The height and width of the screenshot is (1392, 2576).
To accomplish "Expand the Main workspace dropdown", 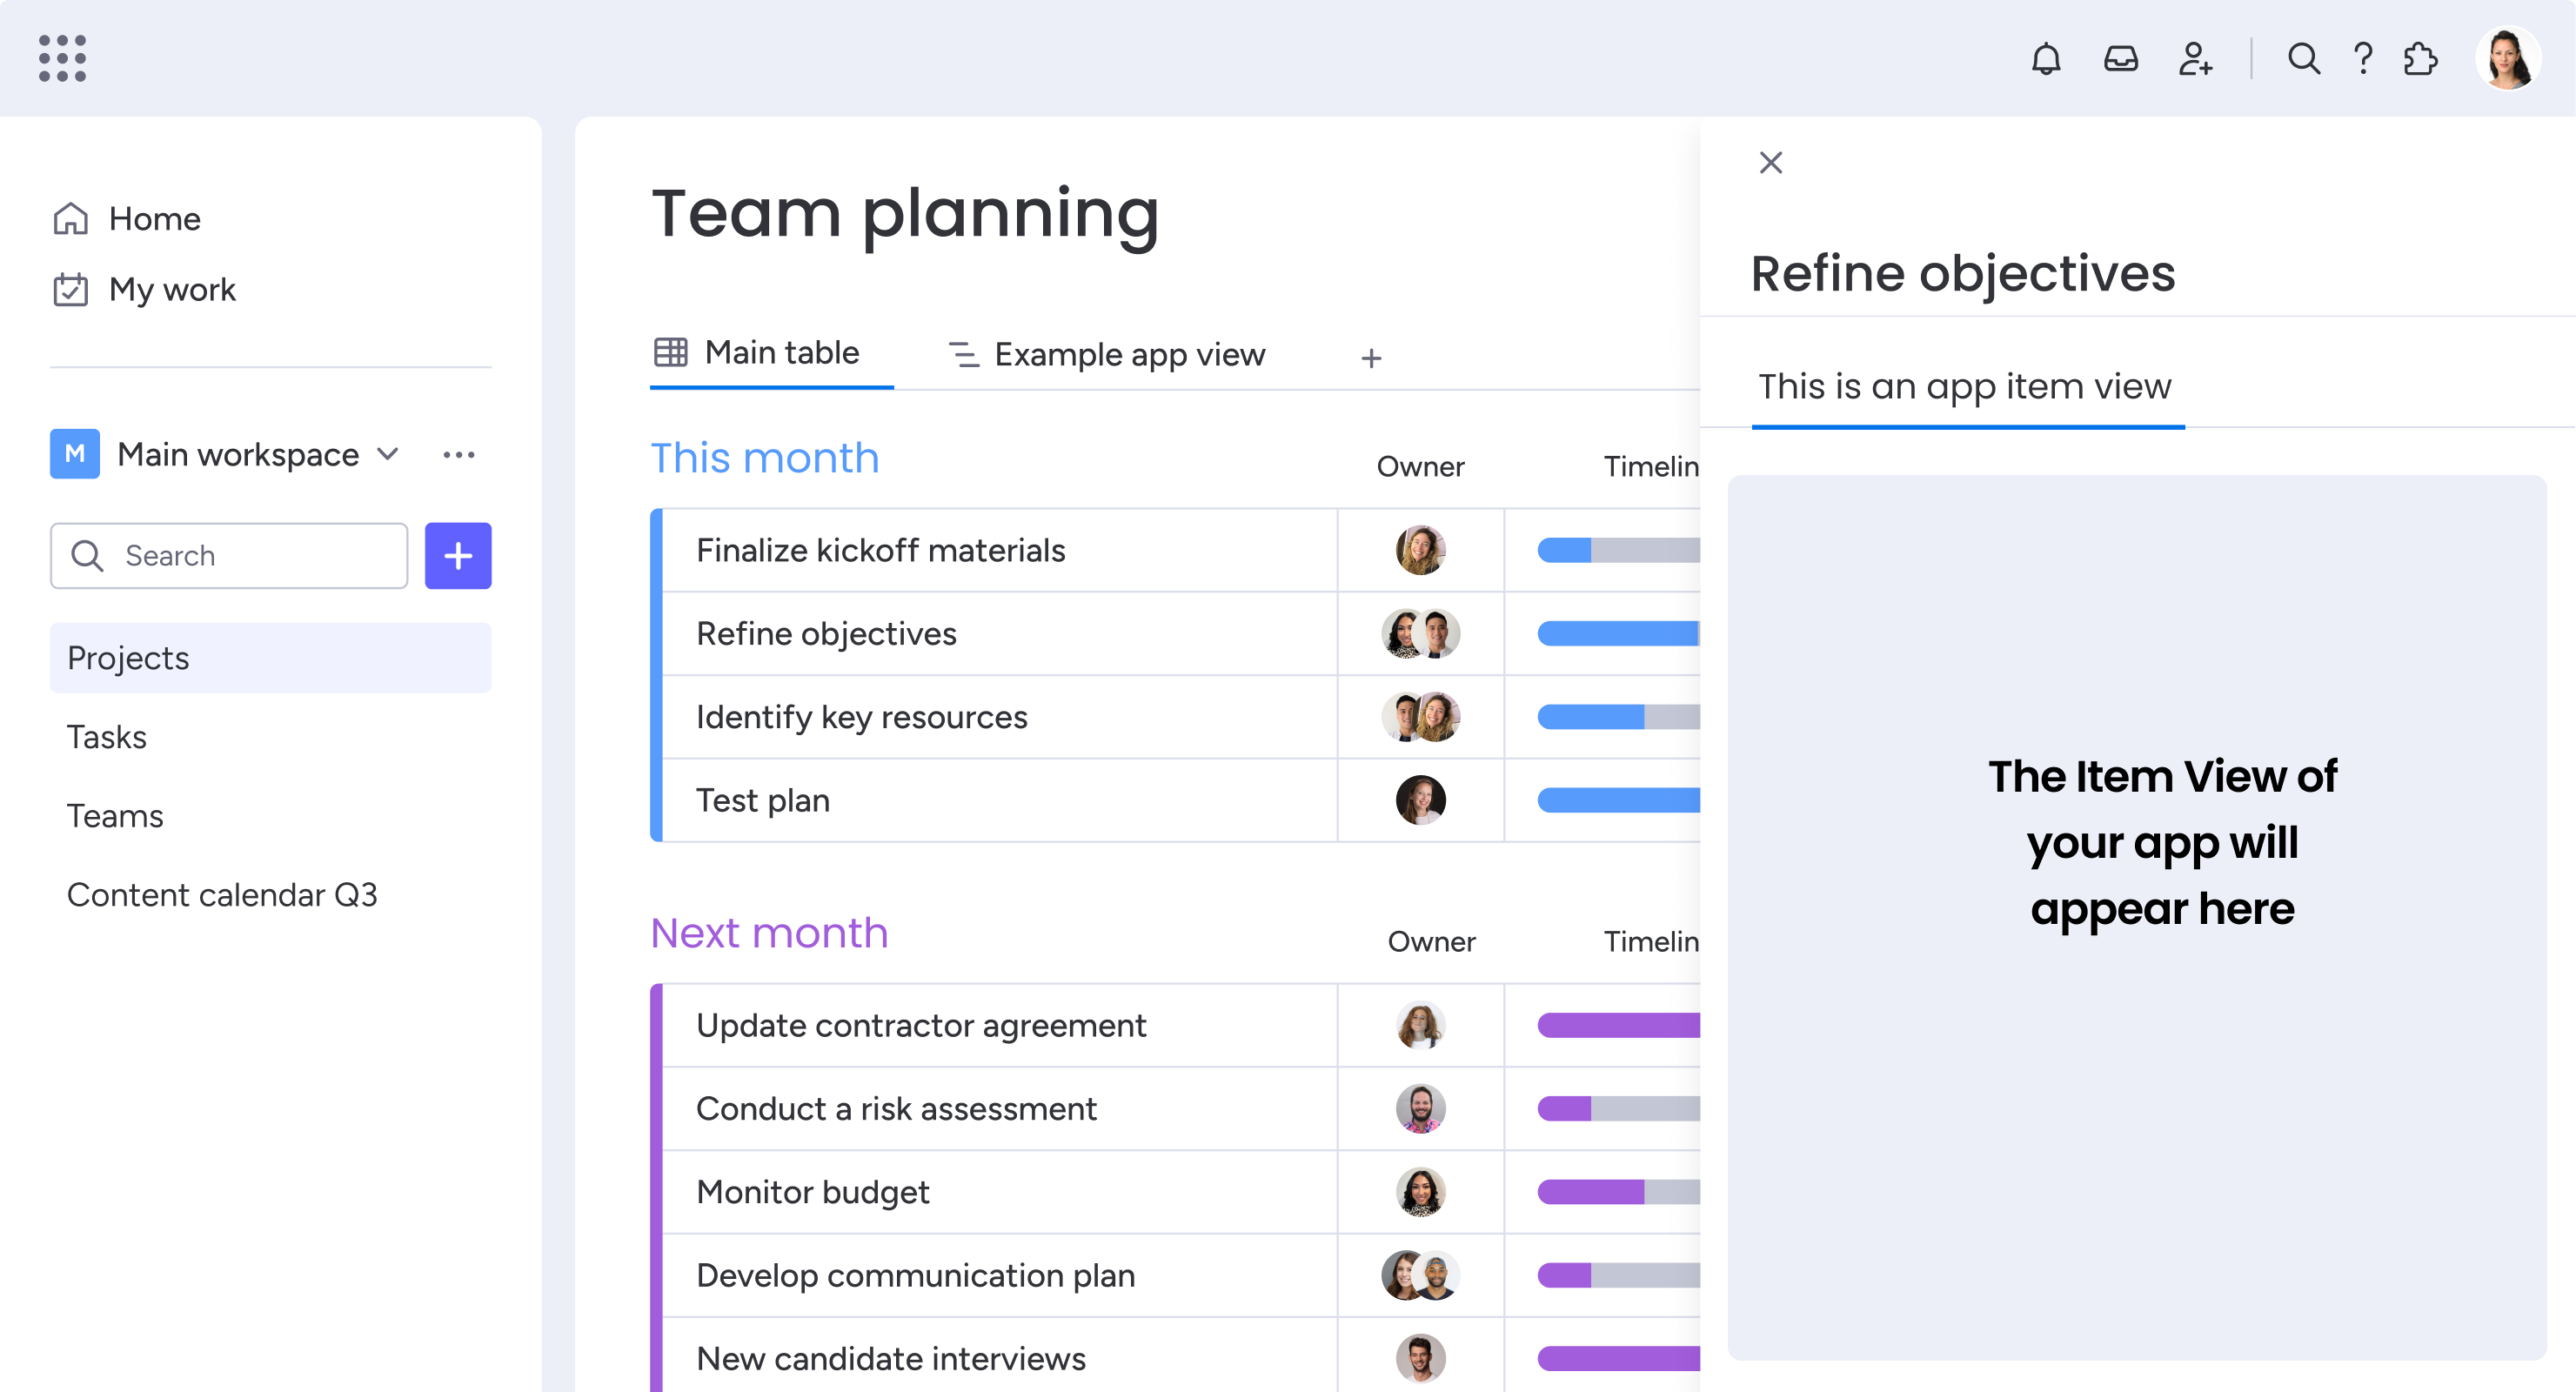I will click(388, 454).
